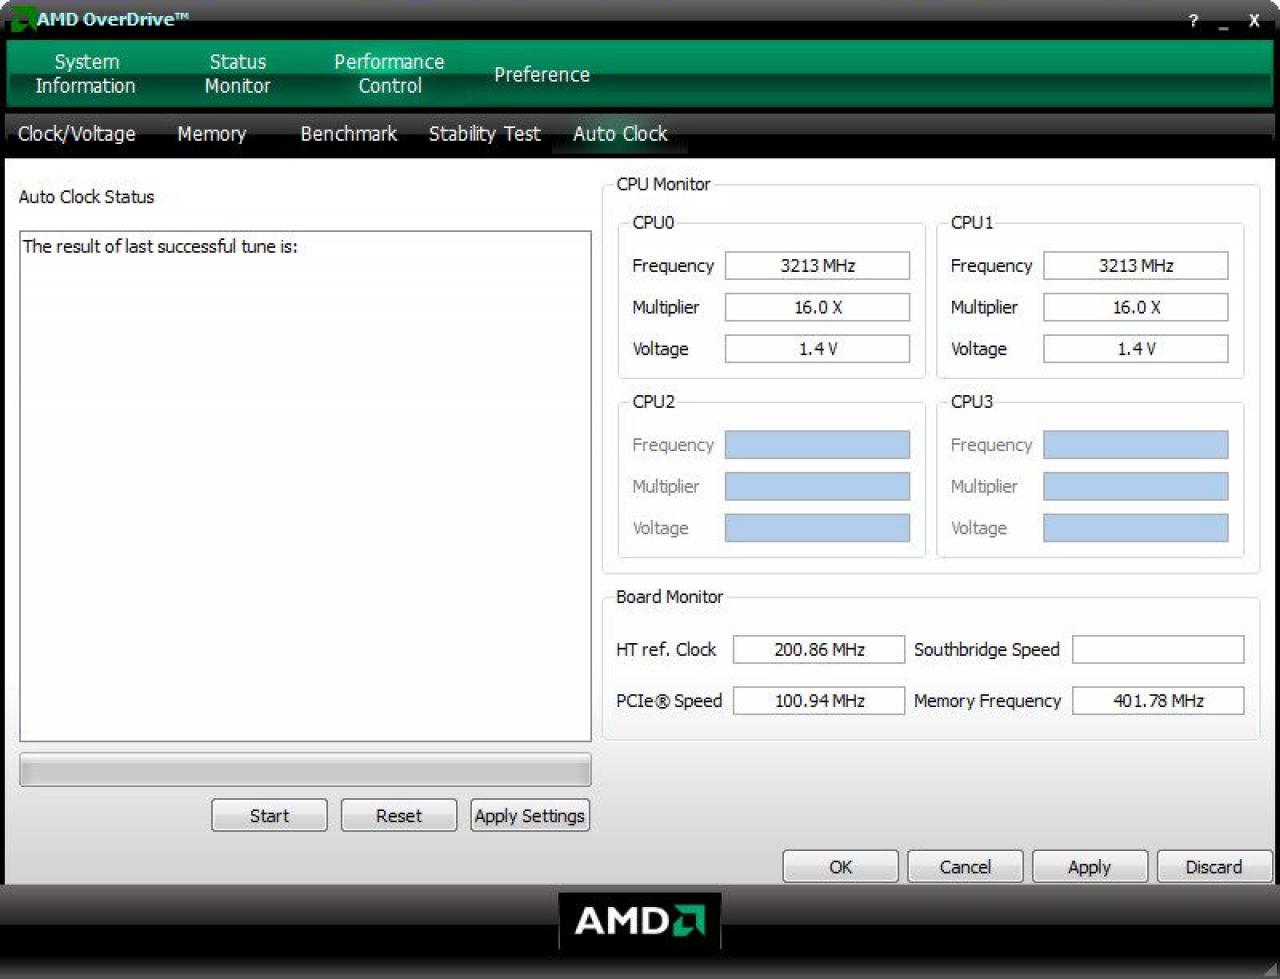The image size is (1280, 979).
Task: Click the 'CPU Monitor' group label
Action: coord(663,184)
